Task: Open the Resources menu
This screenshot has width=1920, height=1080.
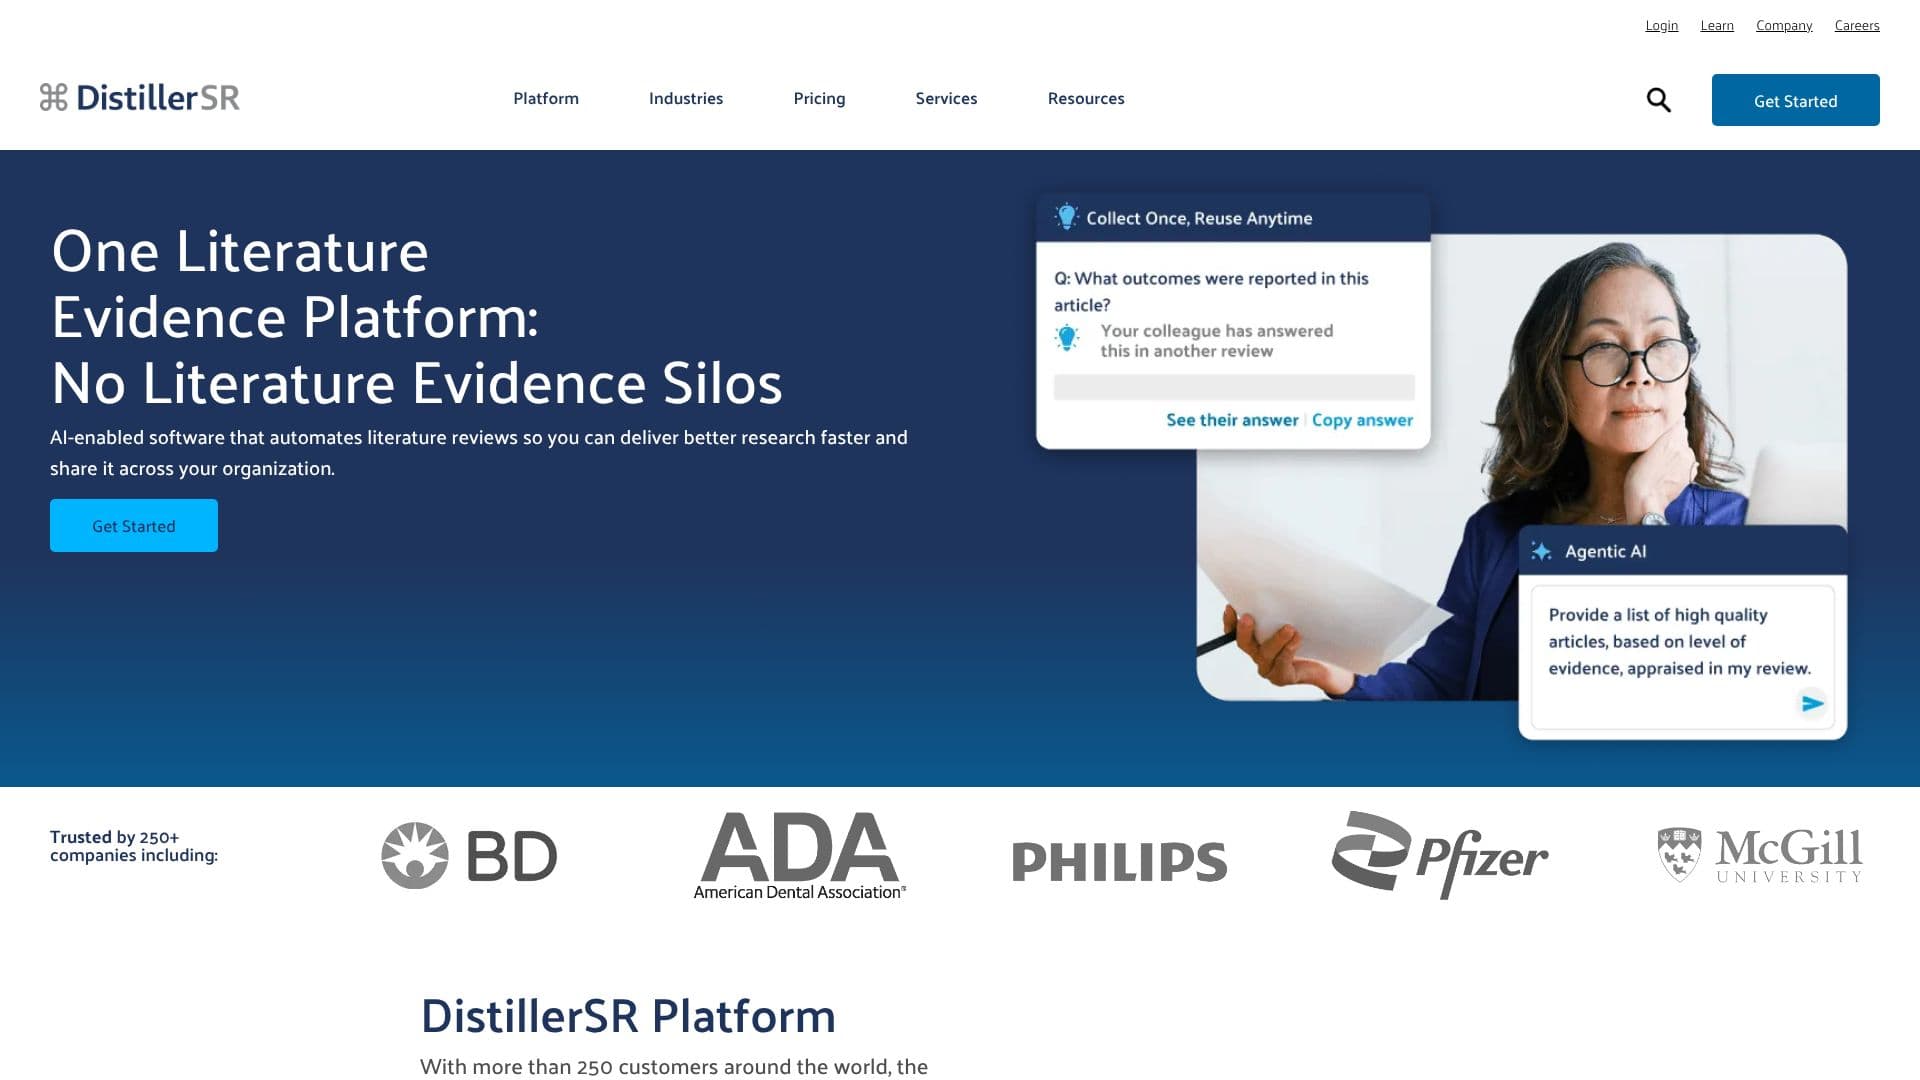Action: (x=1086, y=98)
